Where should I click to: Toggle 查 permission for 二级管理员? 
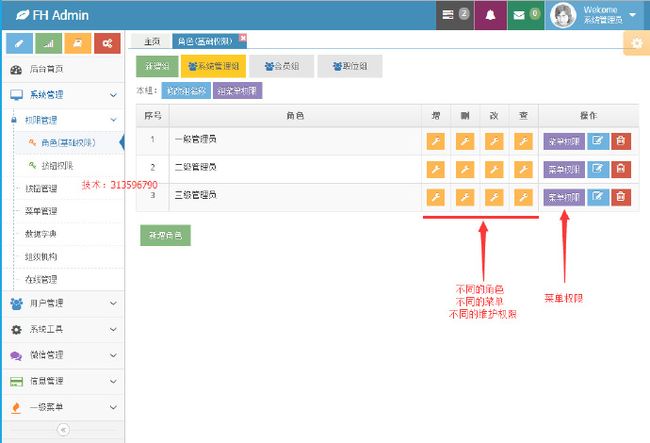pos(523,169)
